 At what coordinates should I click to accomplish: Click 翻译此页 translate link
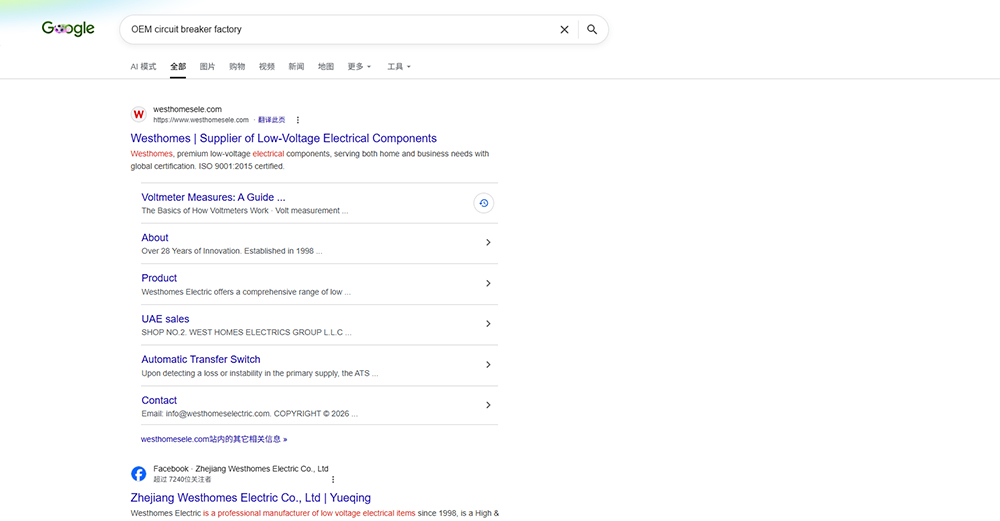pyautogui.click(x=272, y=120)
